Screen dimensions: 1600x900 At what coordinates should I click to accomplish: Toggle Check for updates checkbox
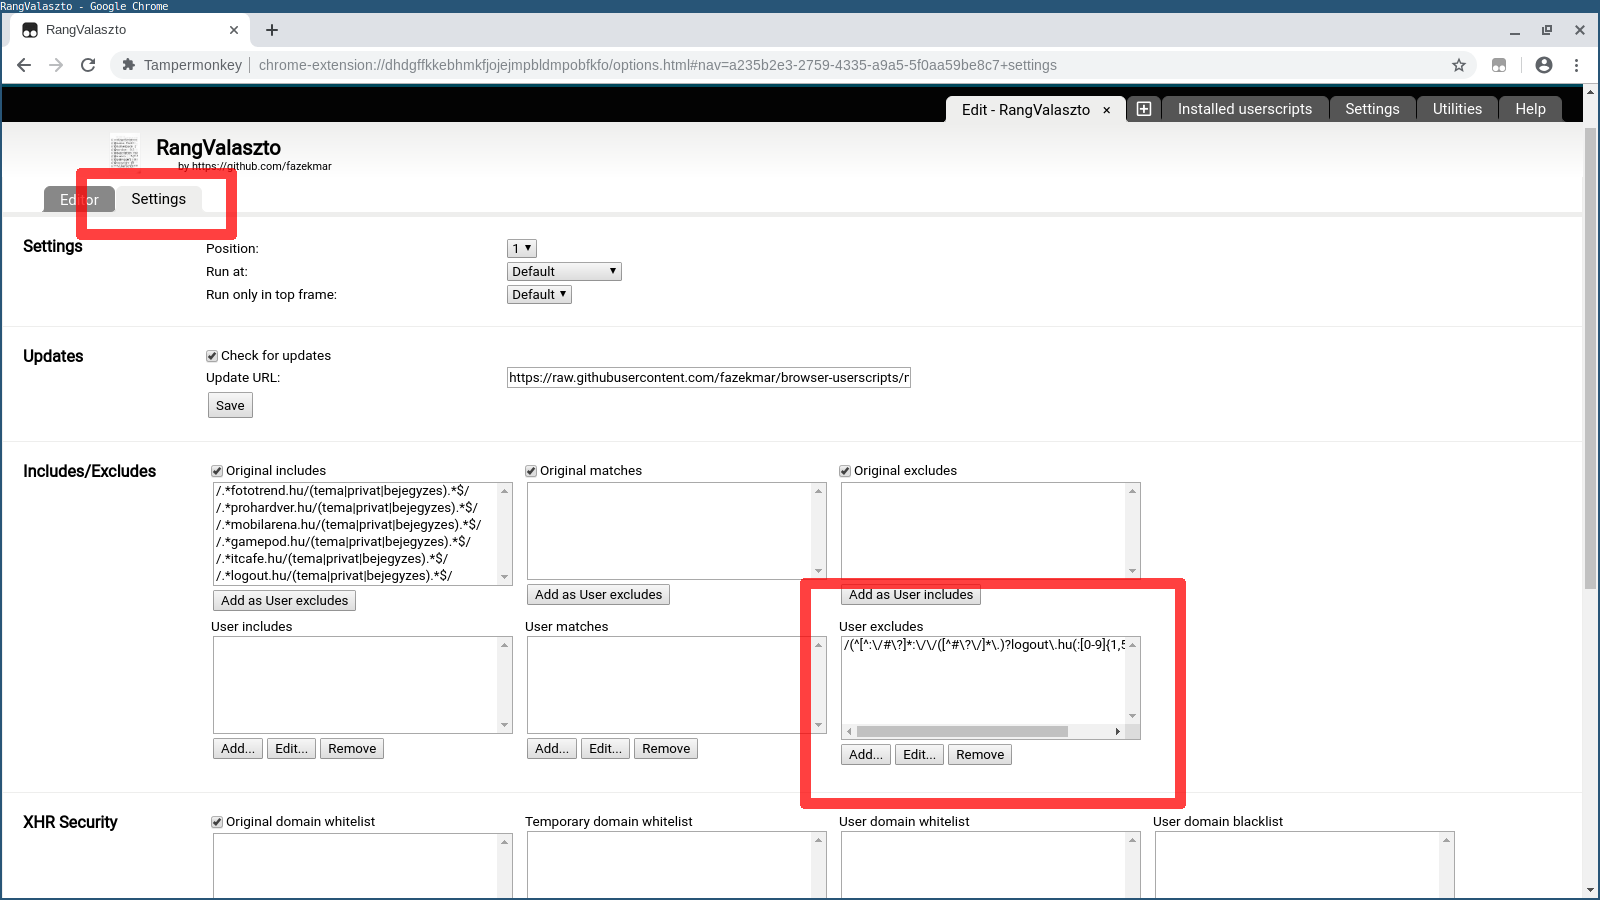pyautogui.click(x=212, y=356)
